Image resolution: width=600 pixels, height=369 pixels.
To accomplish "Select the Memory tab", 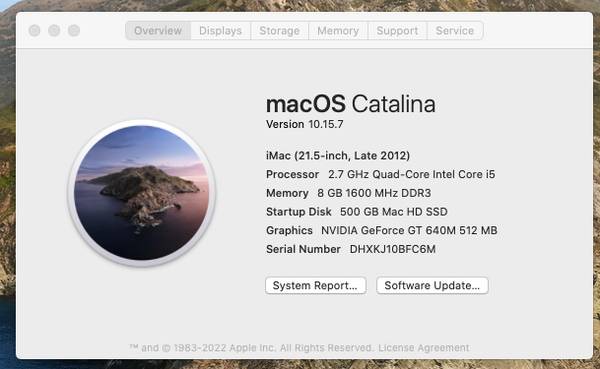I will [338, 31].
